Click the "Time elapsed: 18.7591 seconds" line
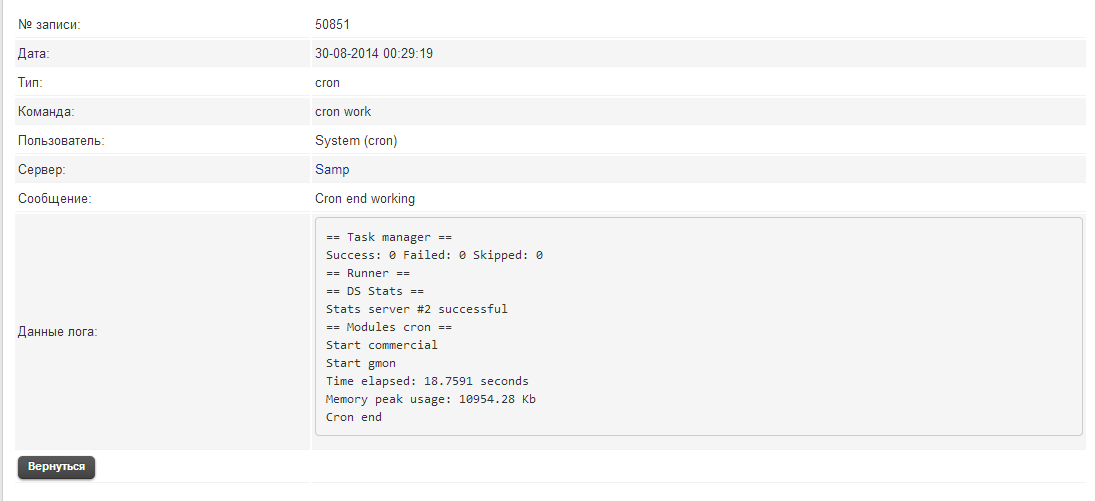 (x=427, y=381)
